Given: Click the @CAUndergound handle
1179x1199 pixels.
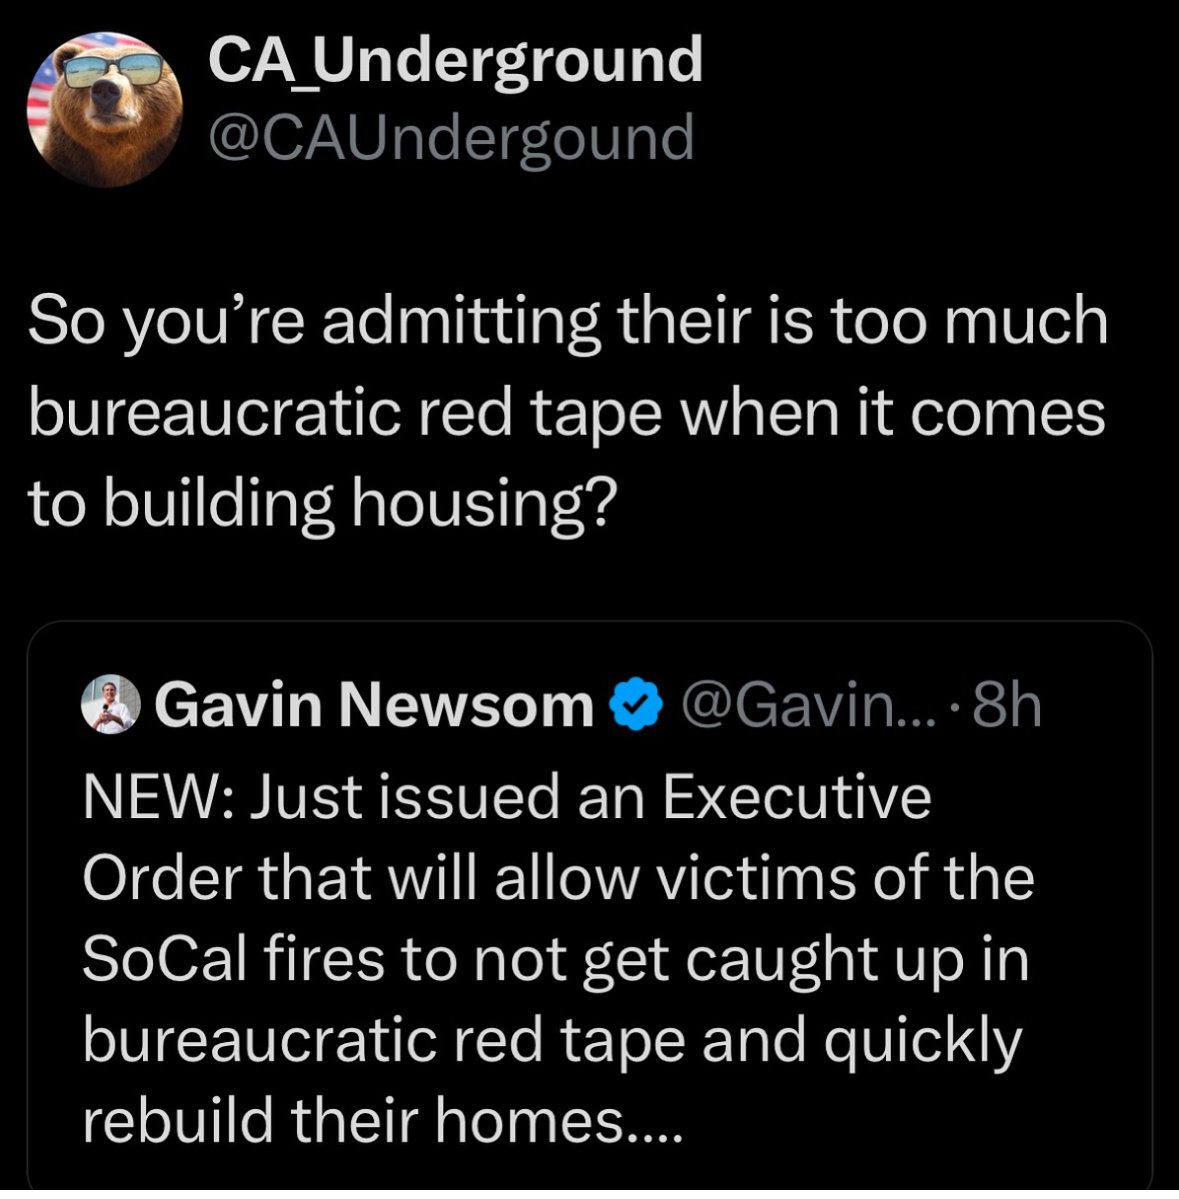Looking at the screenshot, I should [450, 138].
